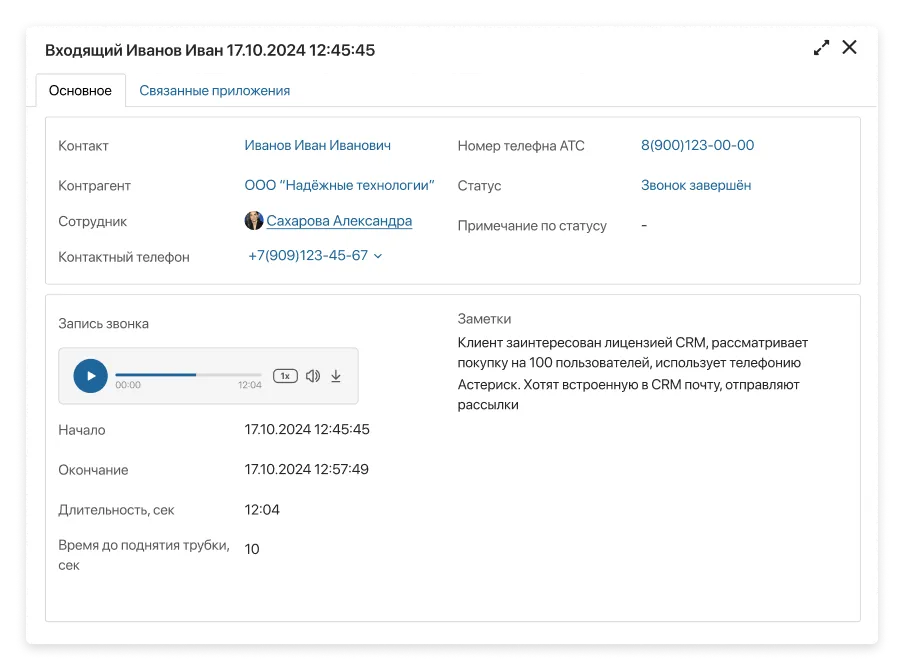Mute the call recording volume

tap(312, 376)
